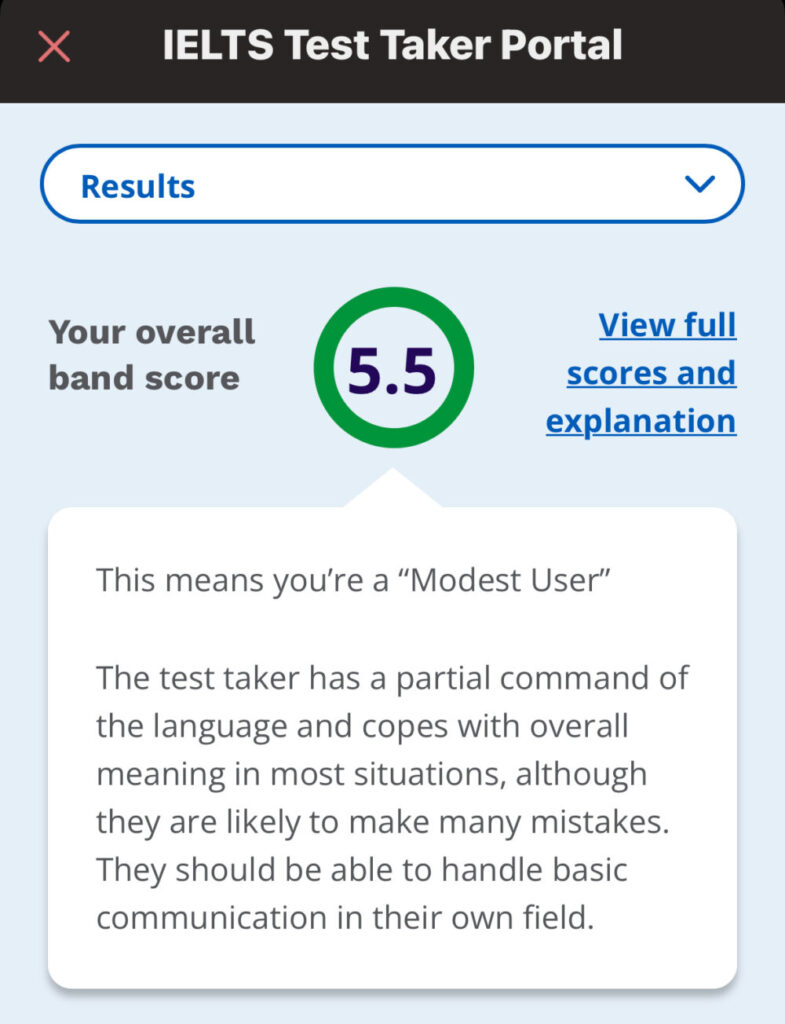Click the 5.5 score number

click(x=392, y=370)
